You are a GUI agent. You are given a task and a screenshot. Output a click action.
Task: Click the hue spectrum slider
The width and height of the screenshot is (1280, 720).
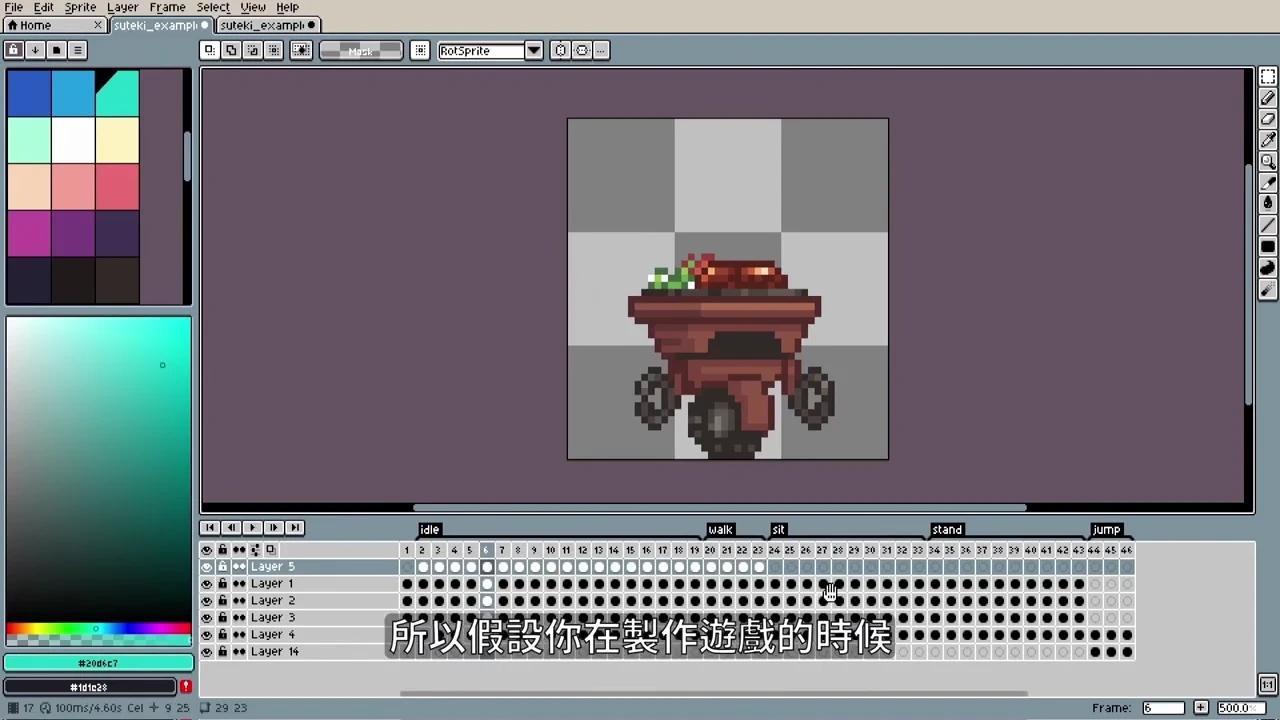click(98, 629)
